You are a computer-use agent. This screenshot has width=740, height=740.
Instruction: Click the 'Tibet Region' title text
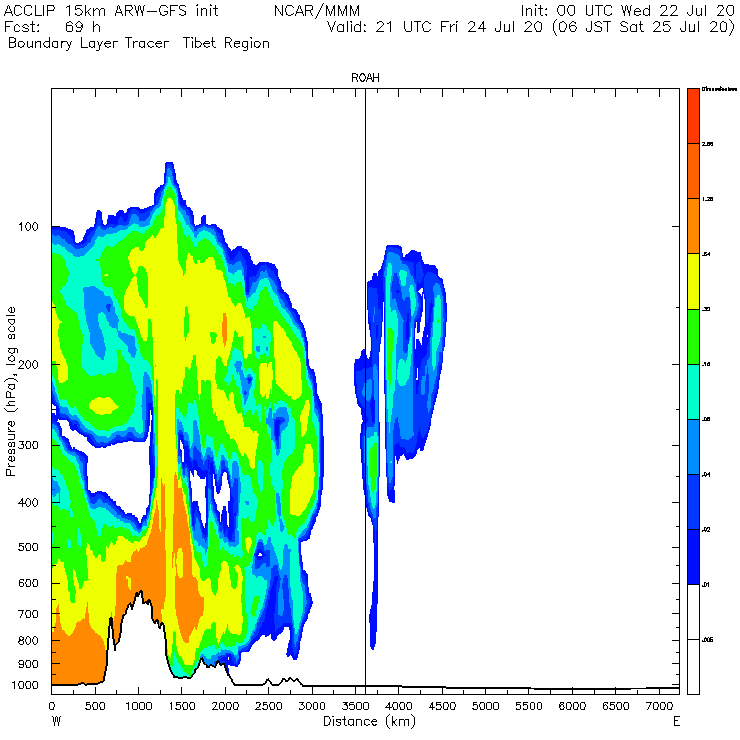click(x=227, y=43)
